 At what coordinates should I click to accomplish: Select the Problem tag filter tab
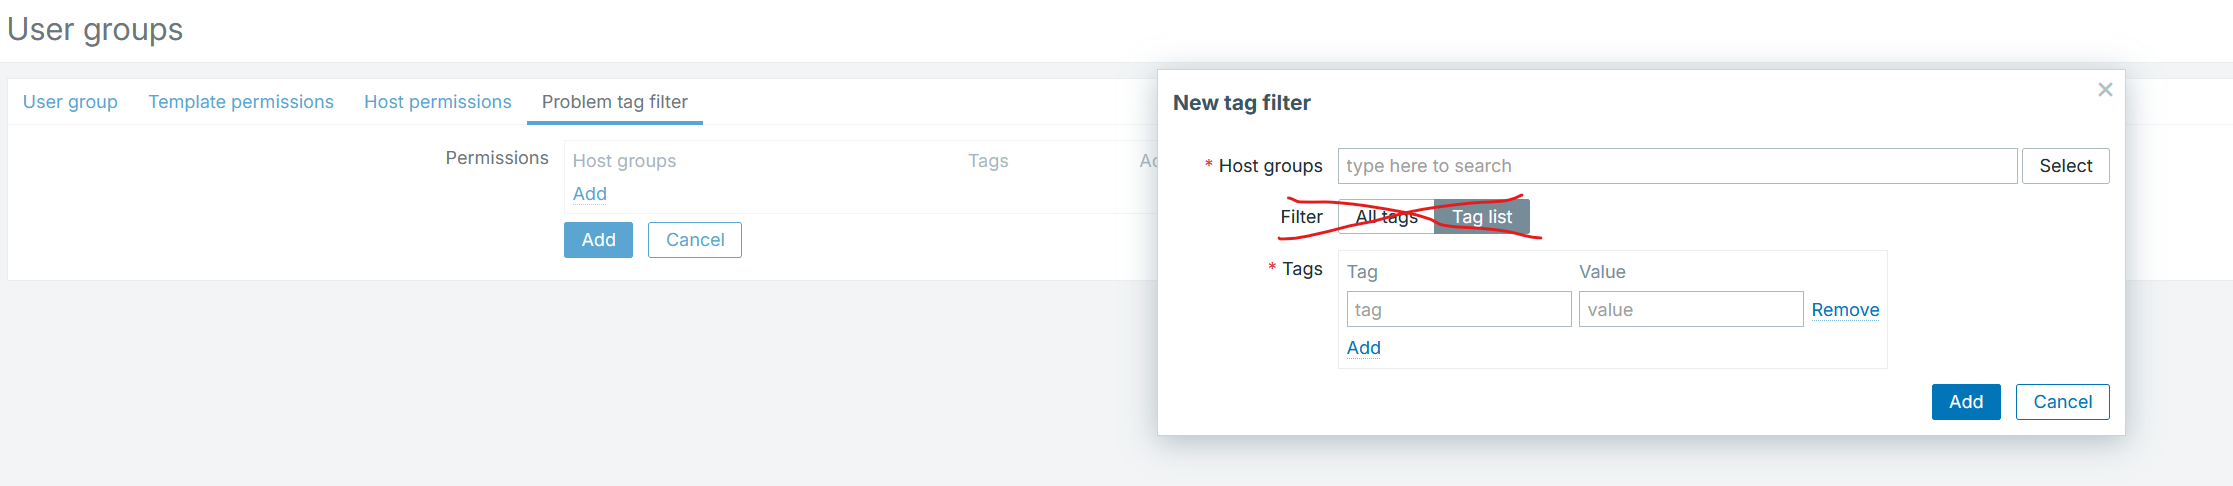pyautogui.click(x=614, y=102)
